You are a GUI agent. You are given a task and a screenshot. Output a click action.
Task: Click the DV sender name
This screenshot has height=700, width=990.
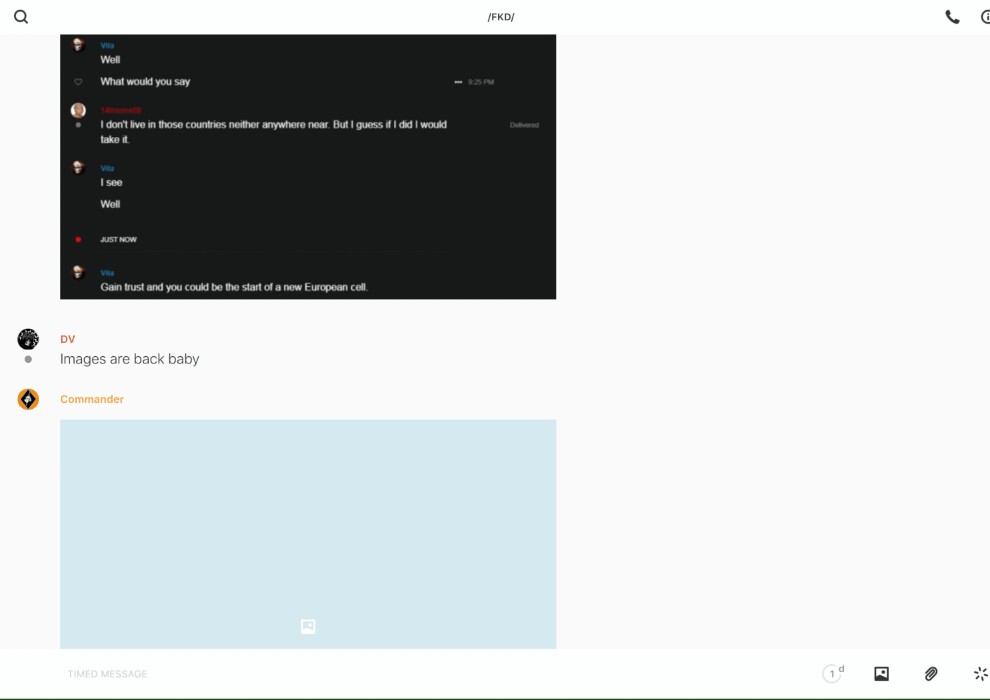[x=67, y=339]
